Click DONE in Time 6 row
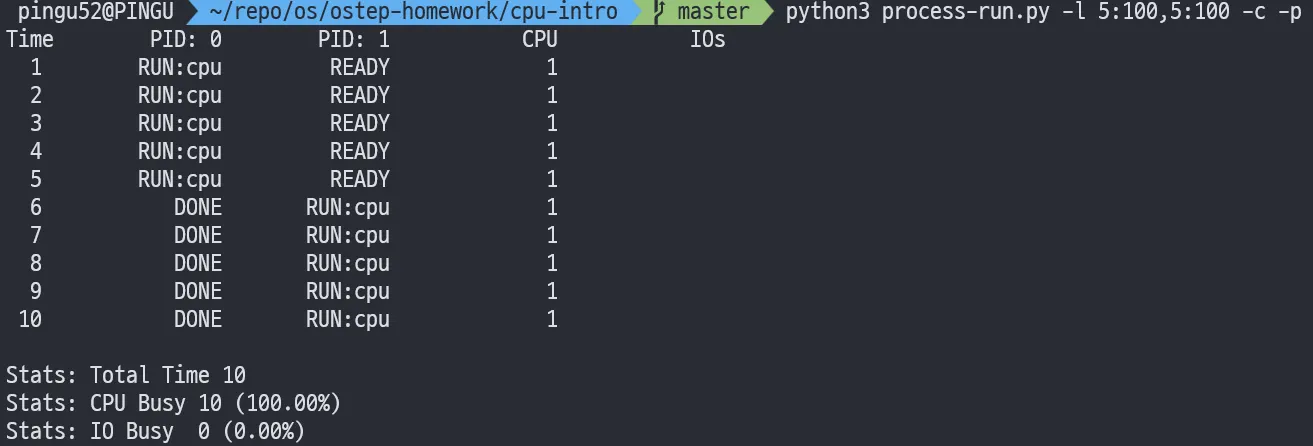The width and height of the screenshot is (1313, 446). [x=198, y=208]
